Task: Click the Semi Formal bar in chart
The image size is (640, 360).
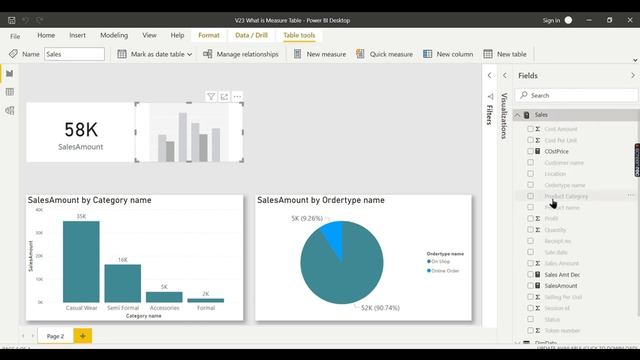Action: [123, 283]
